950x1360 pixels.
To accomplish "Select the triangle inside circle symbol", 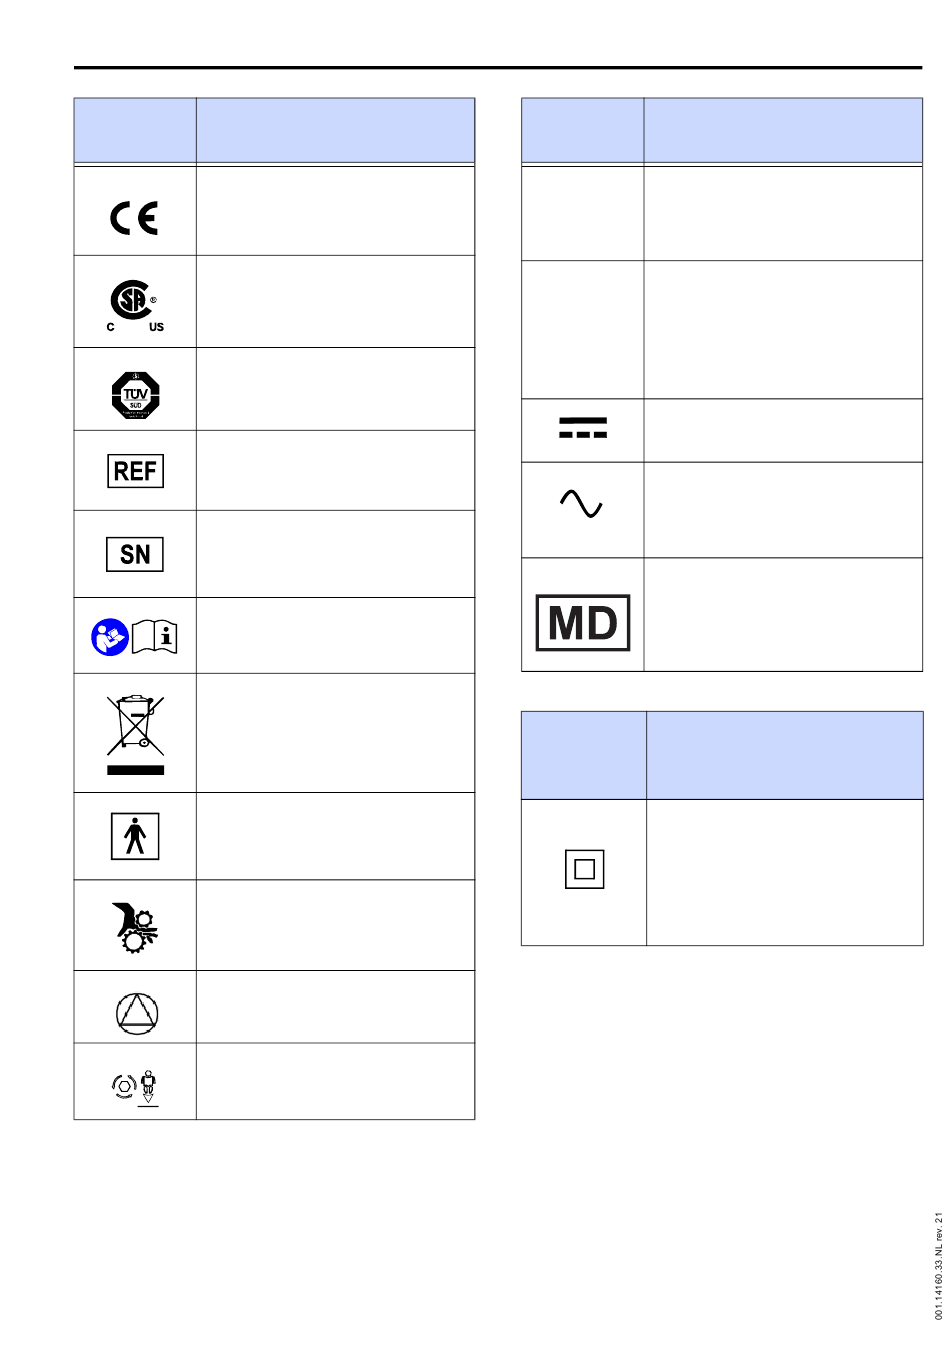I will (136, 1013).
